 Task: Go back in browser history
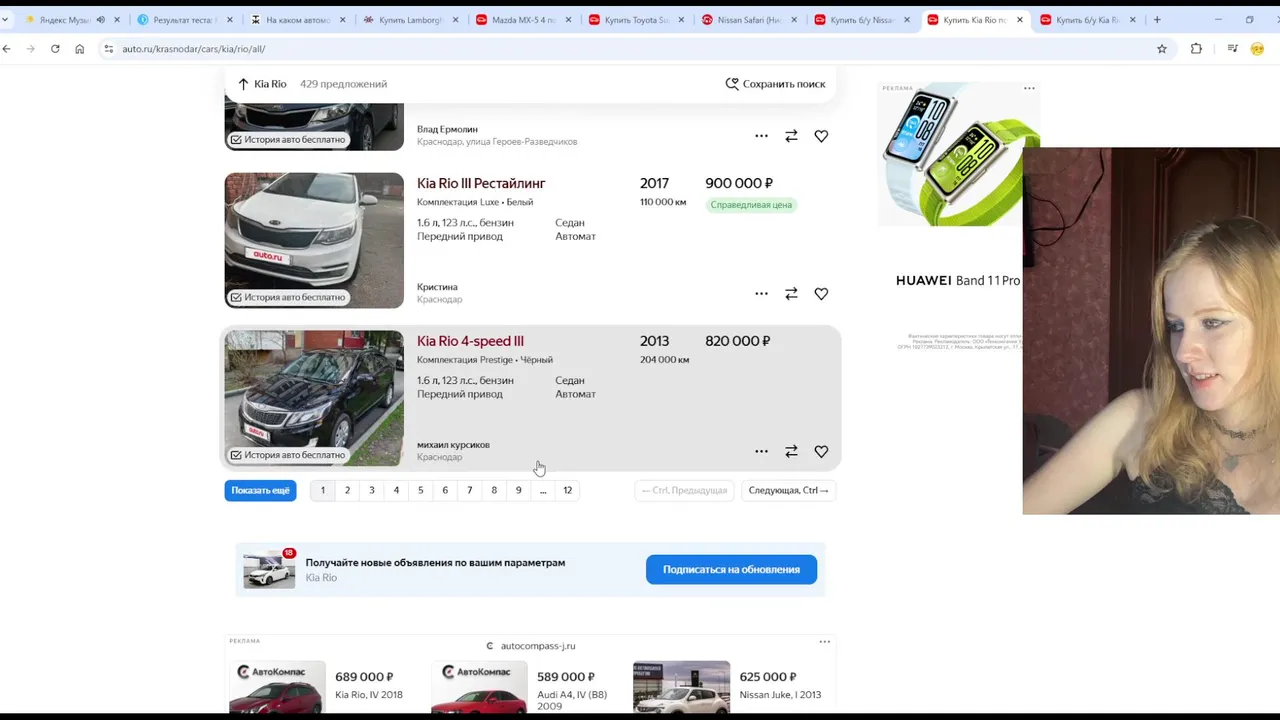pyautogui.click(x=7, y=49)
